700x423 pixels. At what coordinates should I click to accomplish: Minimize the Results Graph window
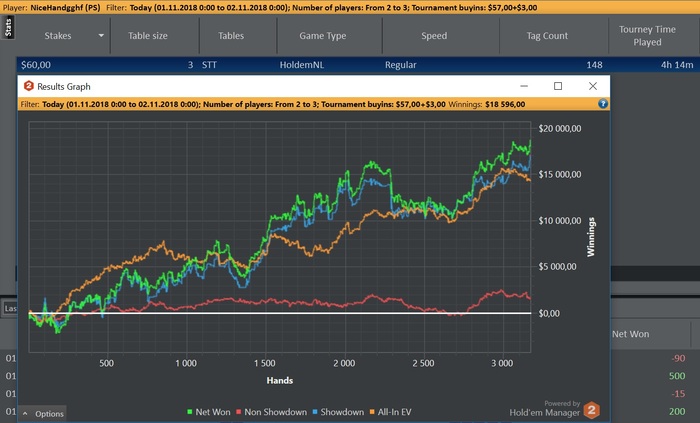[523, 86]
